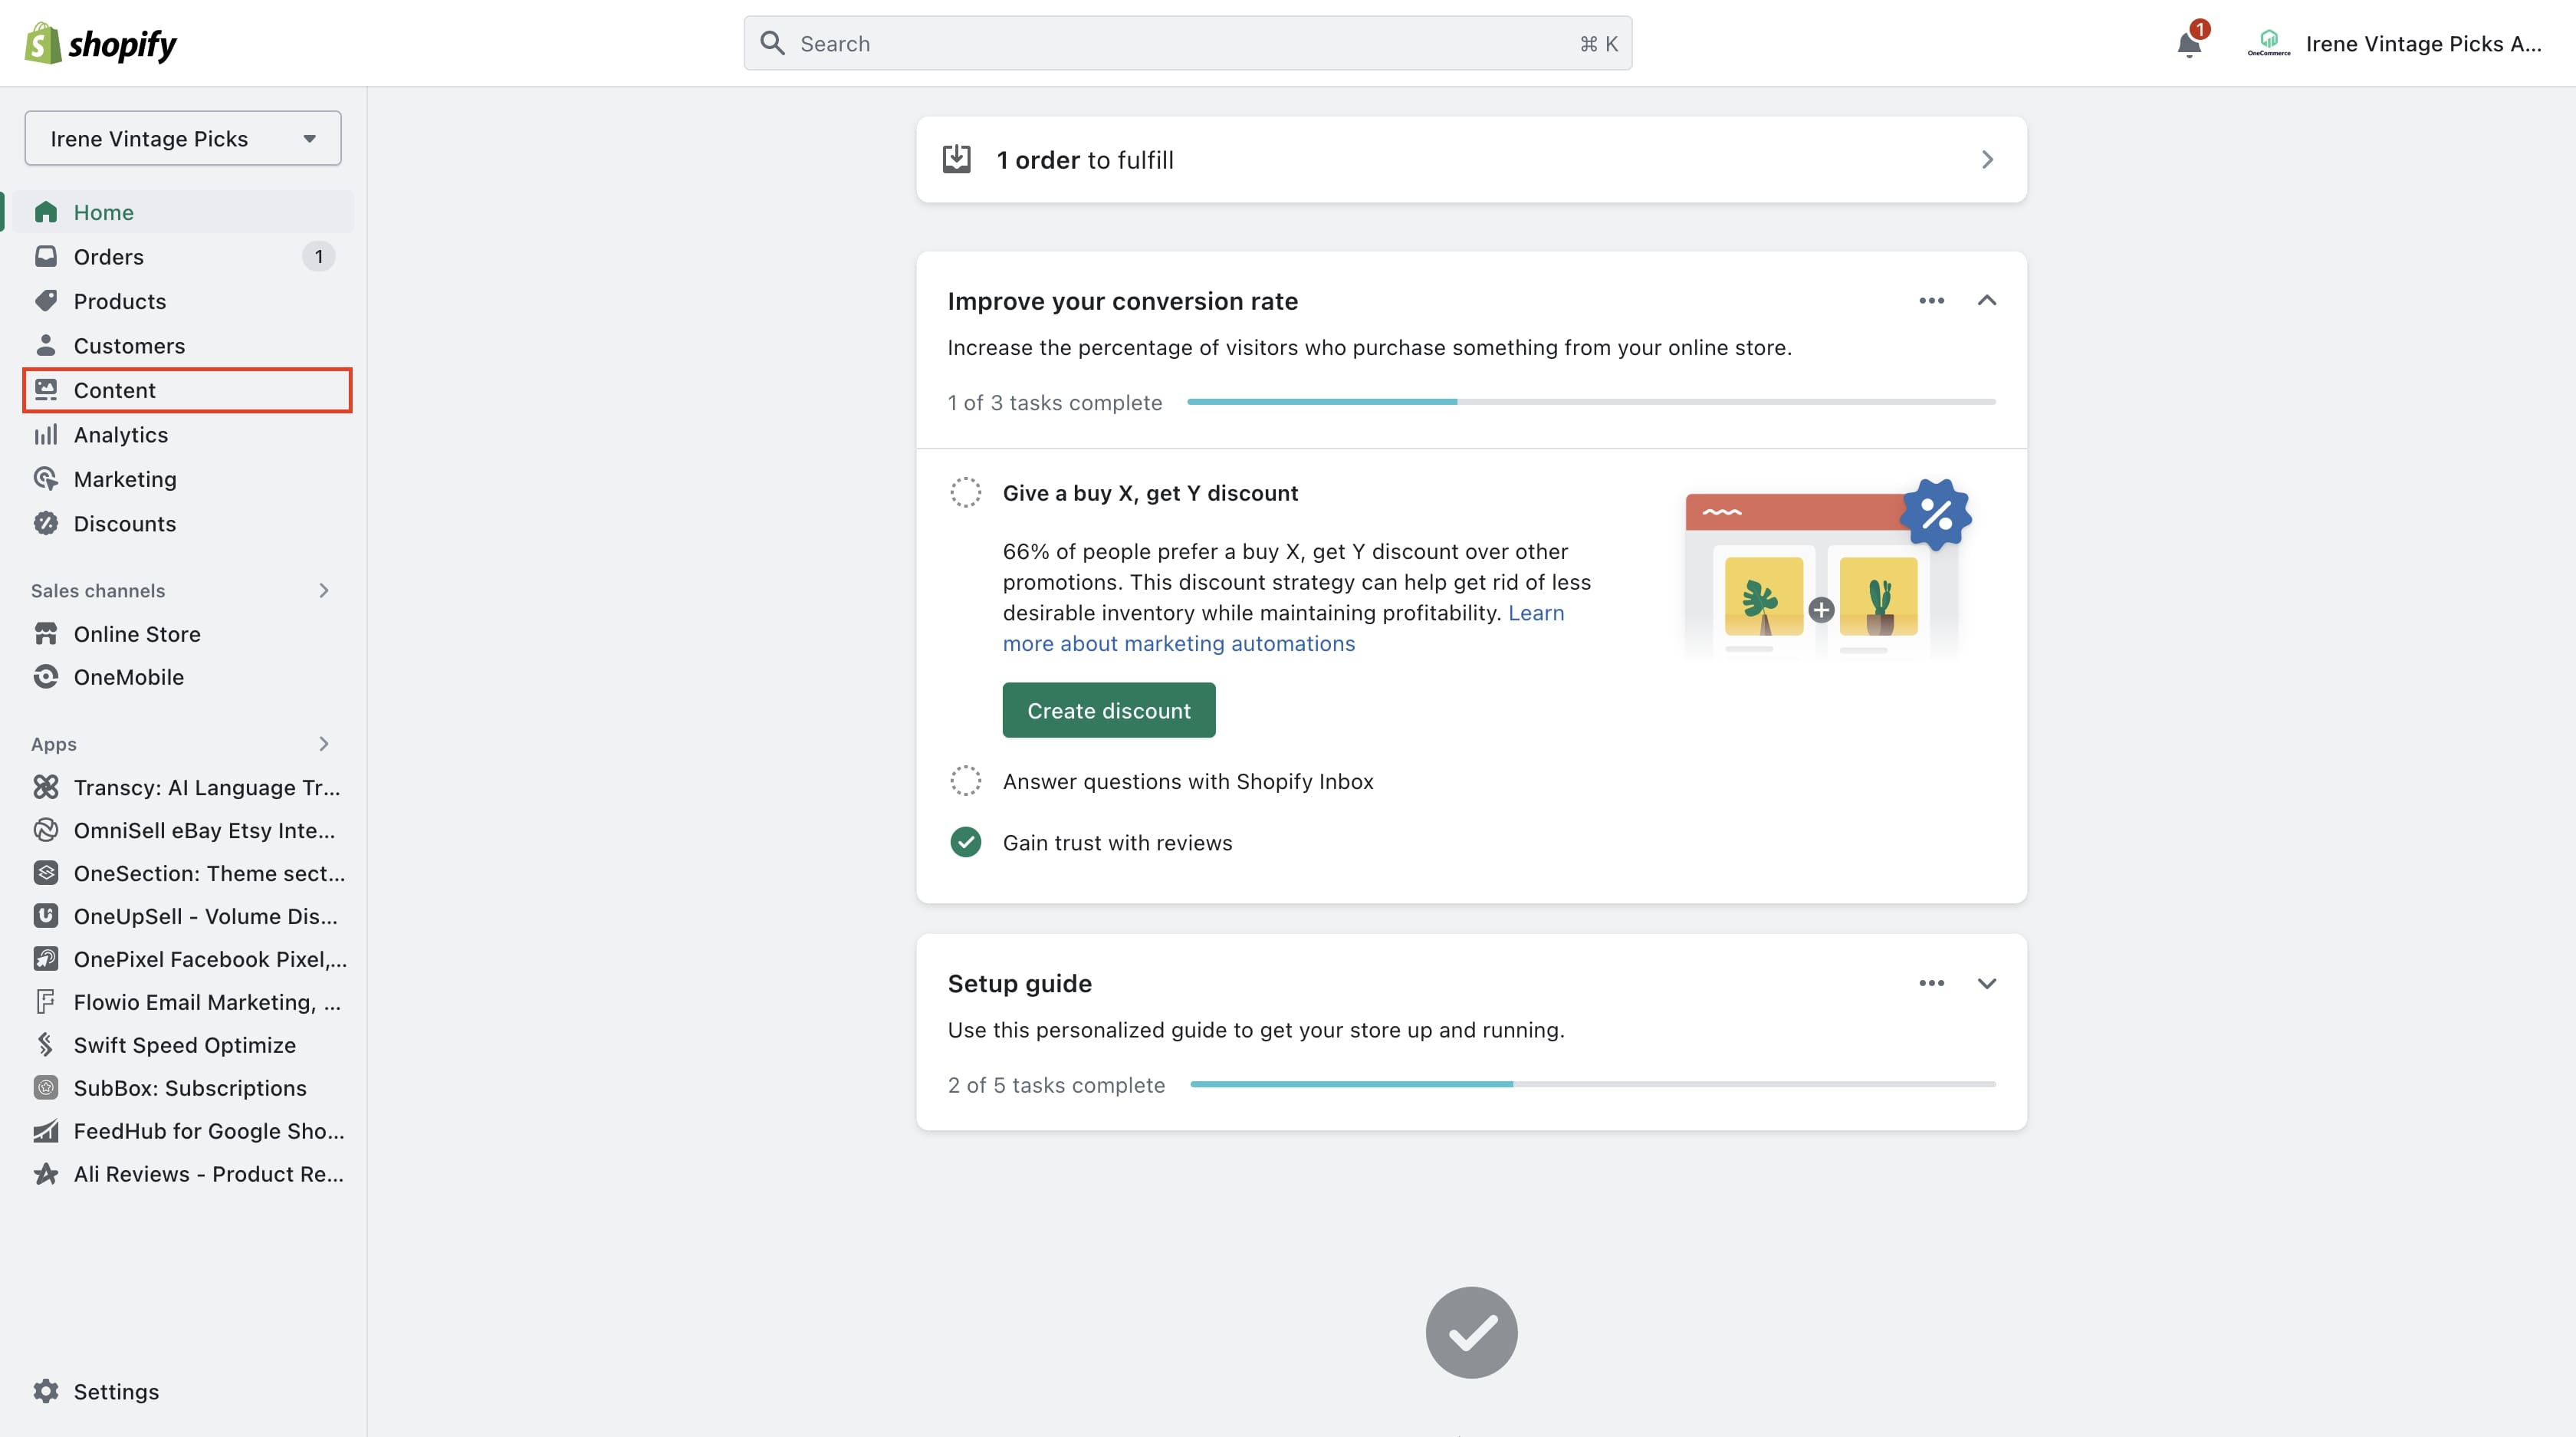Click the Discounts icon in sidebar
Viewport: 2576px width, 1437px height.
point(46,524)
